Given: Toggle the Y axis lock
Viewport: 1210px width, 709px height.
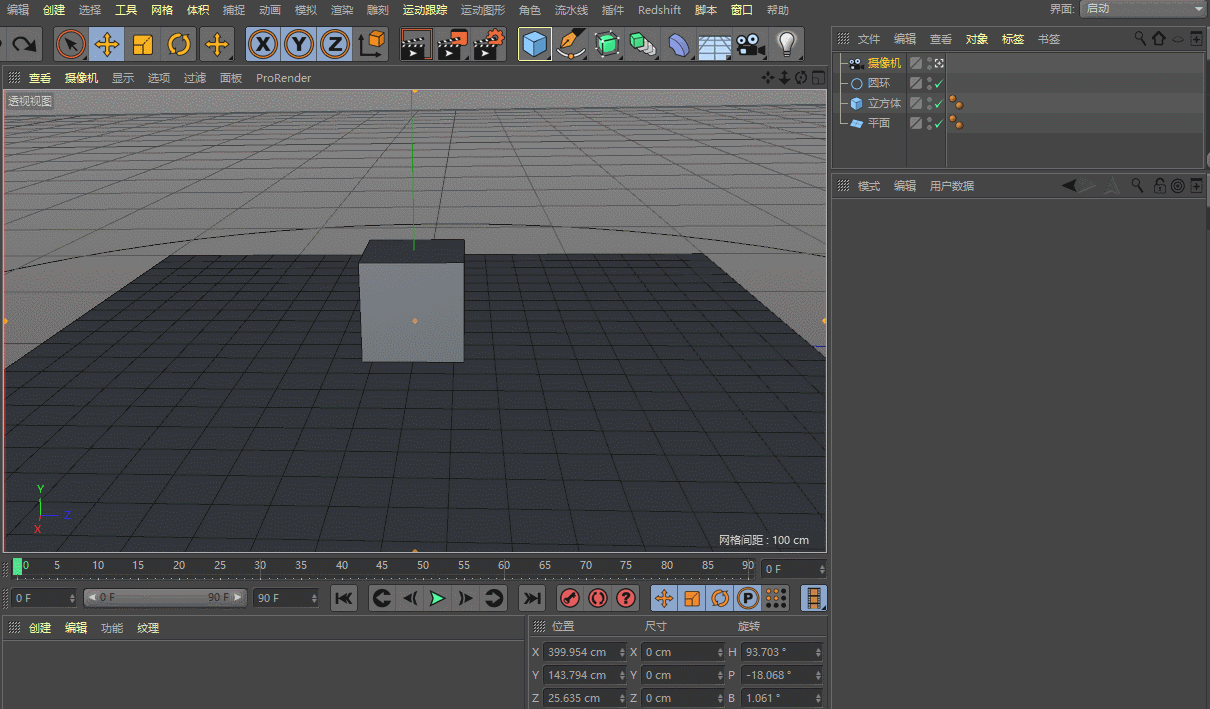Looking at the screenshot, I should coord(299,45).
